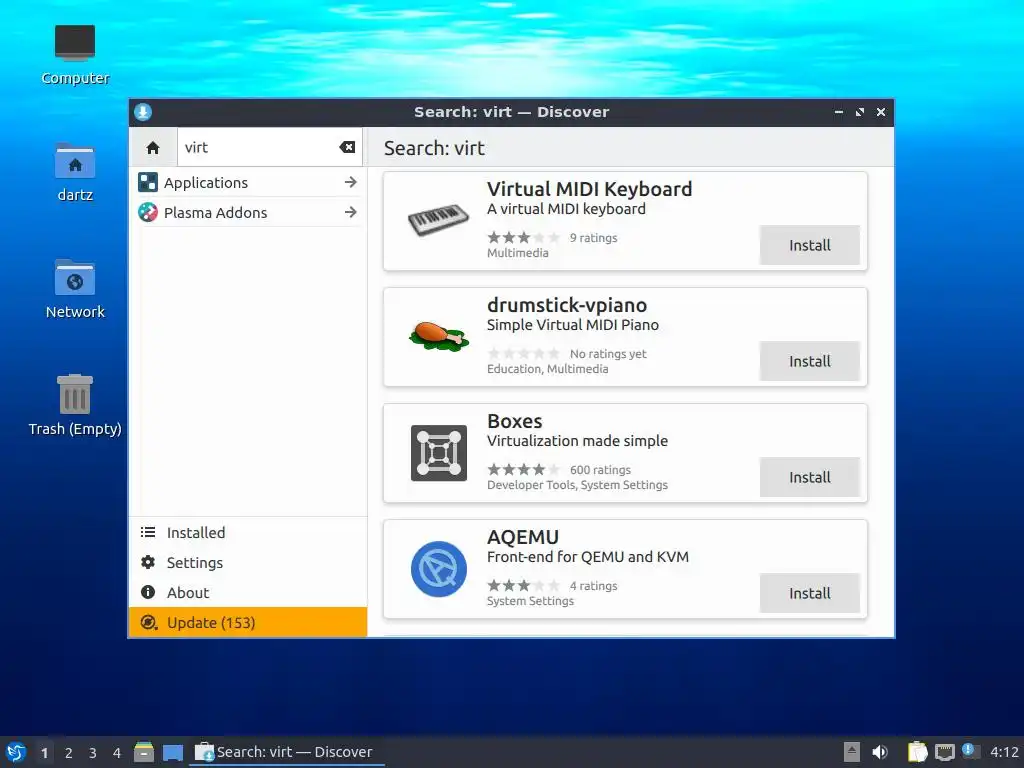Screen dimensions: 1024x768
Task: Click the Settings gear icon
Action: 148,562
